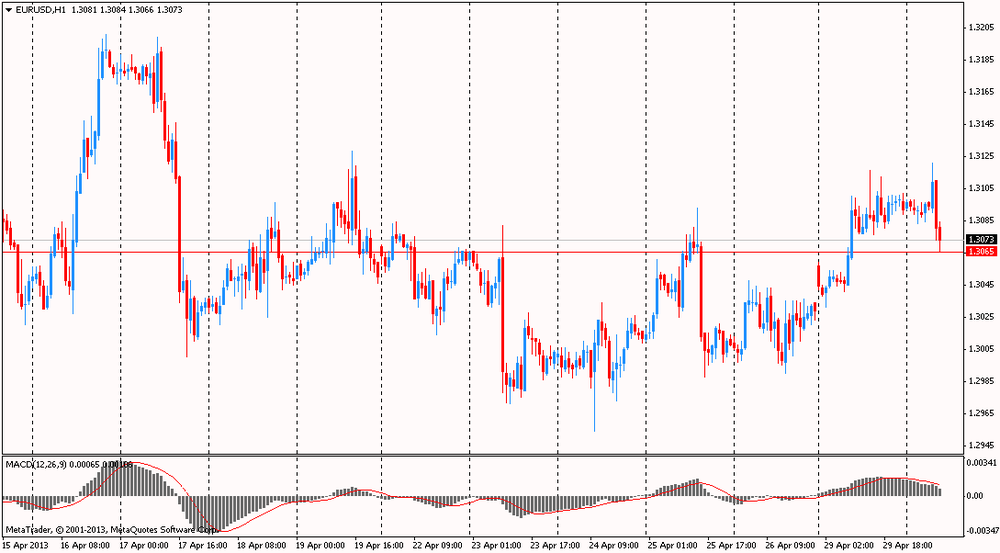Screen dimensions: 1000x553
Task: Click the 23 Apr 01:00 time label
Action: 496,545
